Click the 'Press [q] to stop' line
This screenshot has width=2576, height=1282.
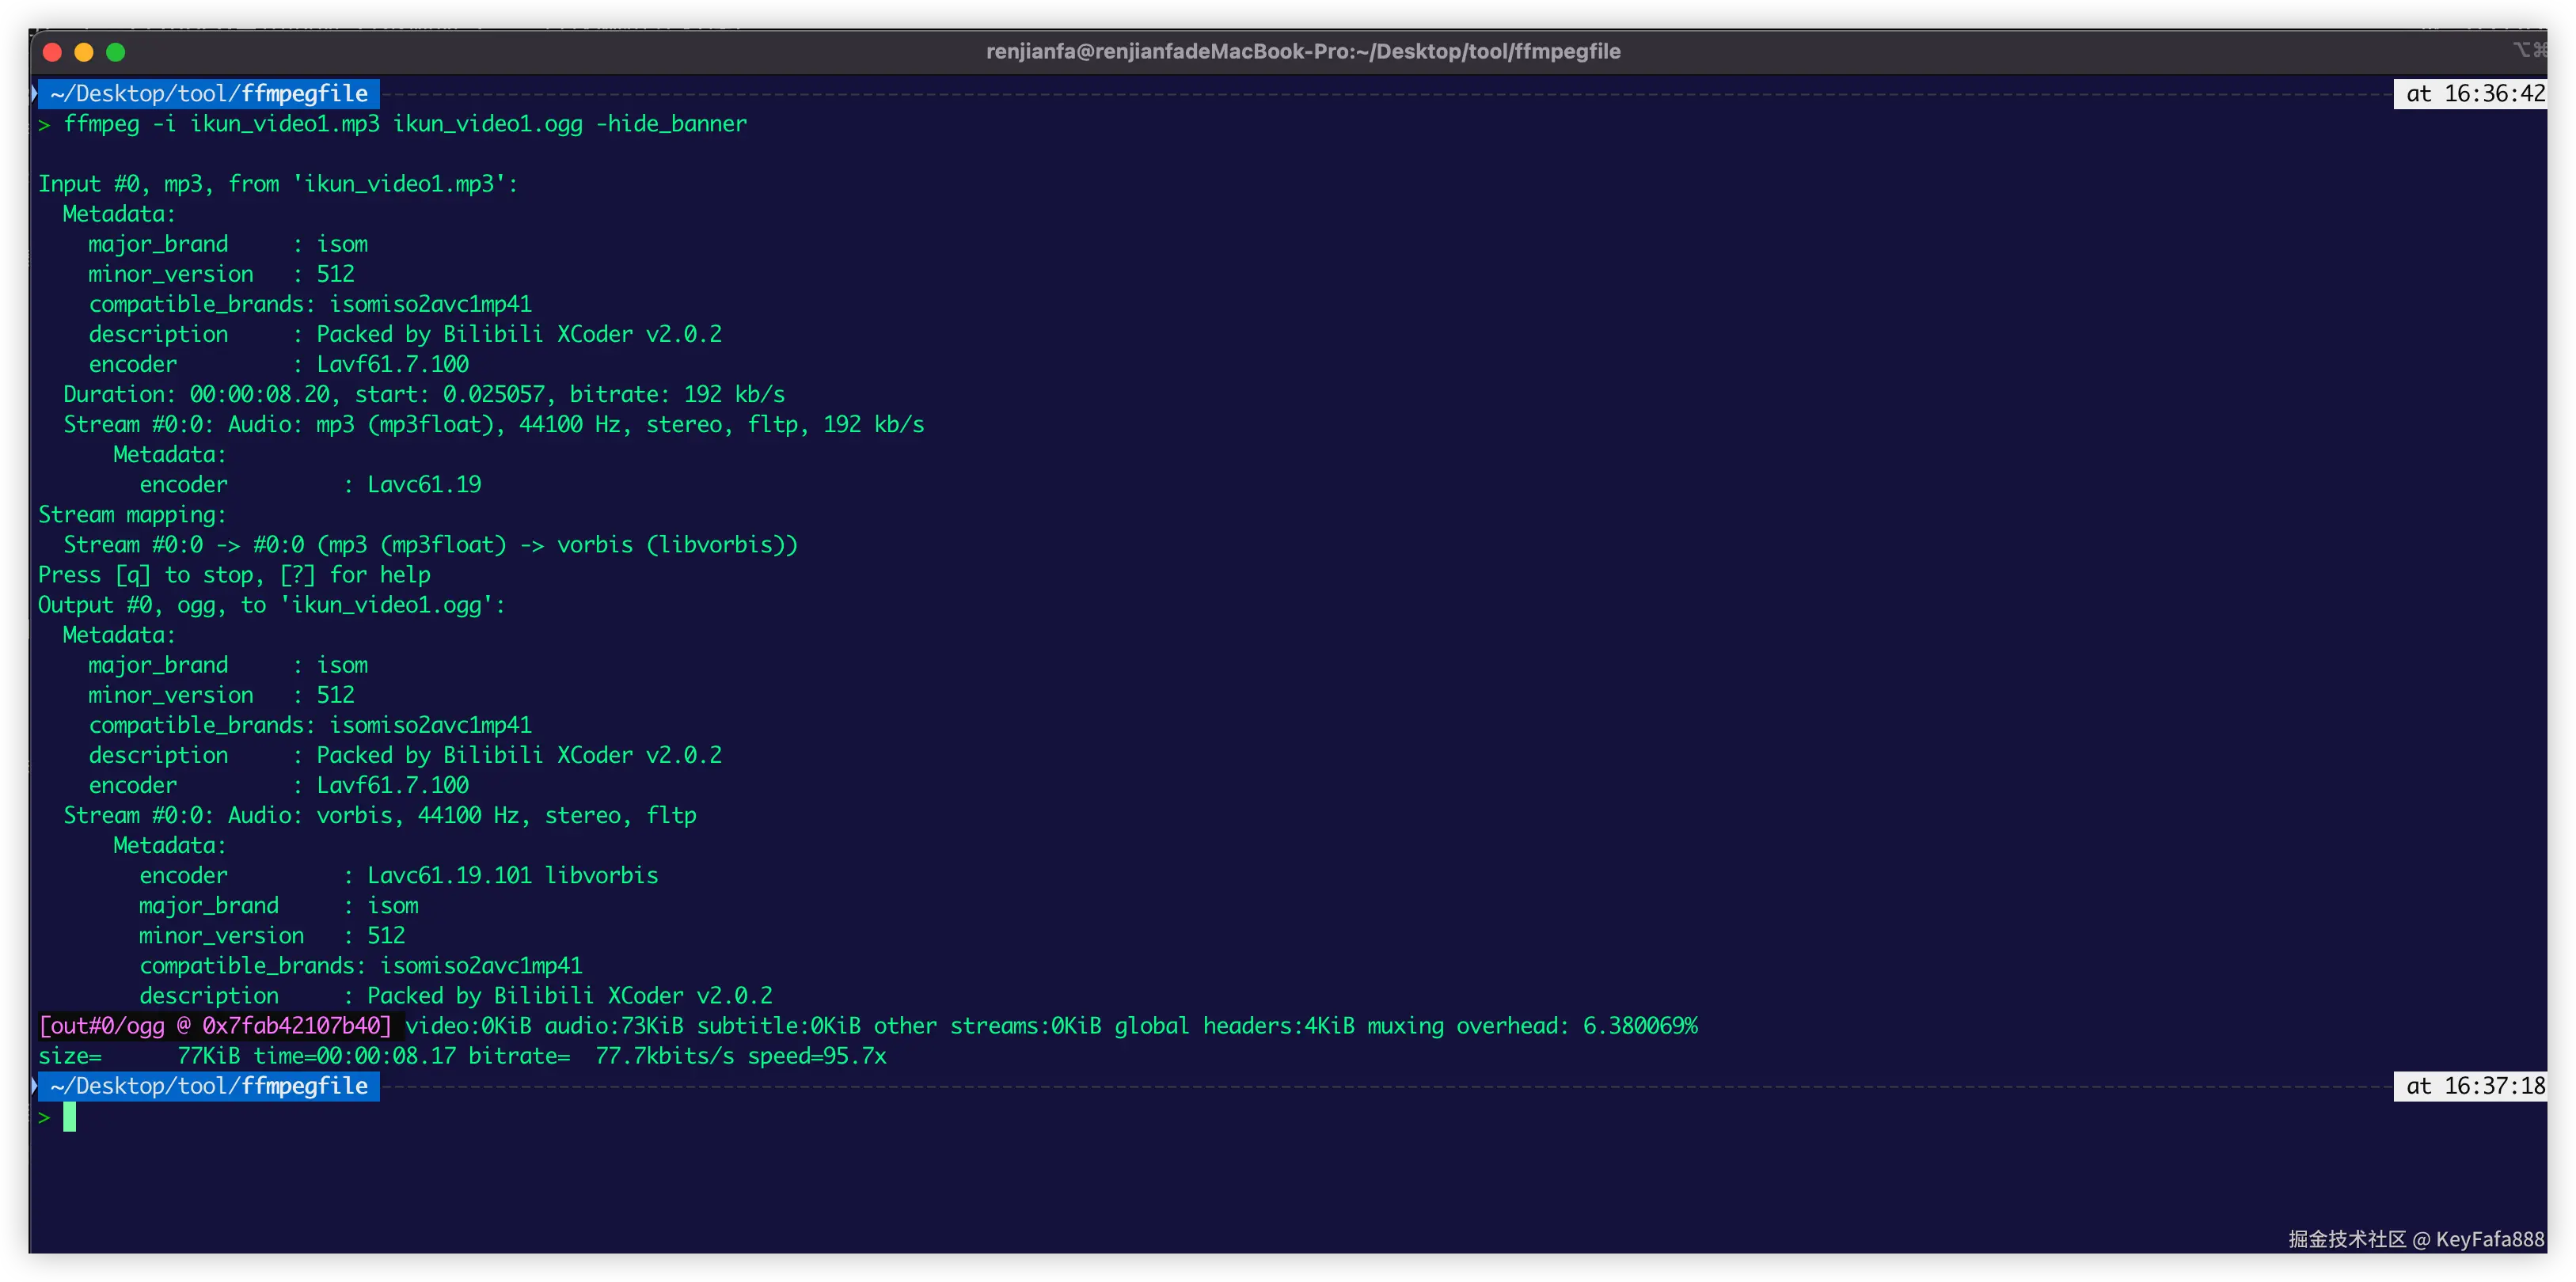click(234, 575)
